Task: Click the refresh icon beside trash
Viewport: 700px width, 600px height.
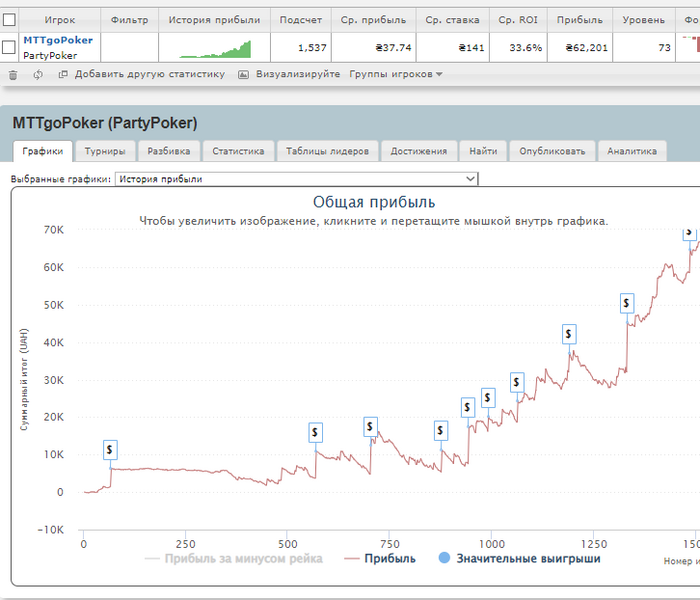Action: pos(38,75)
